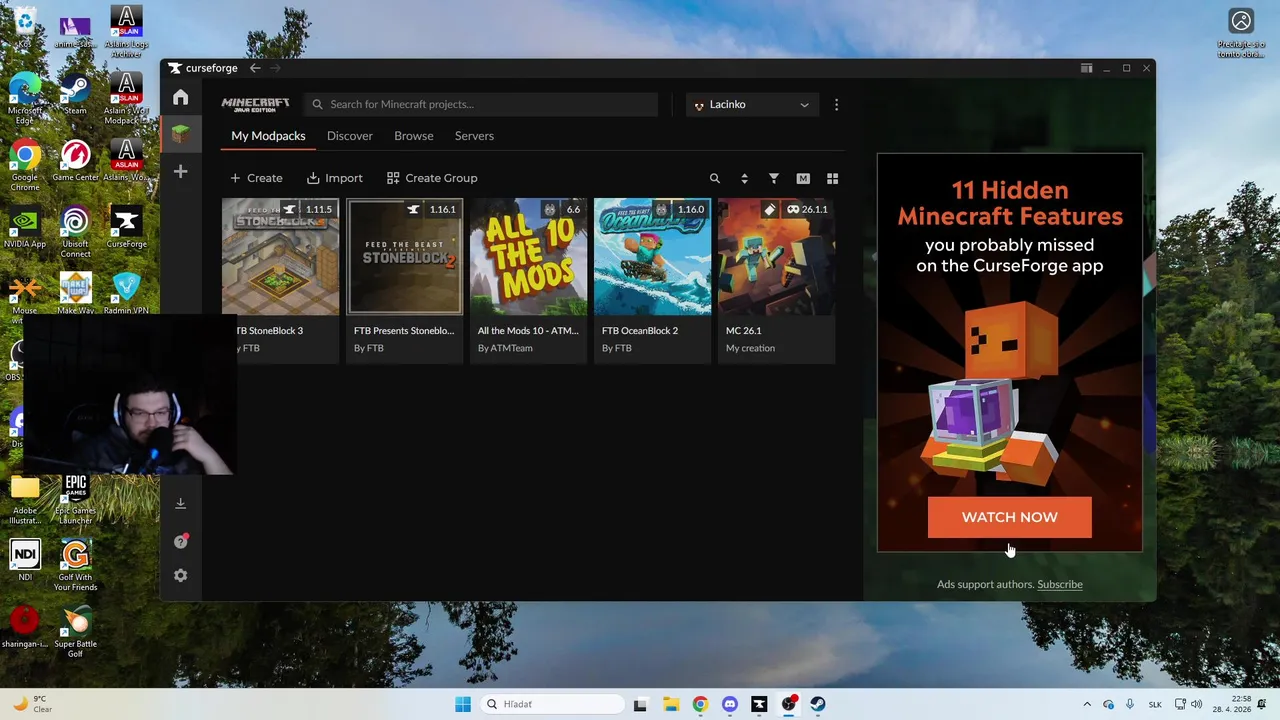Toggle the M badge icon in toolbar

point(803,178)
